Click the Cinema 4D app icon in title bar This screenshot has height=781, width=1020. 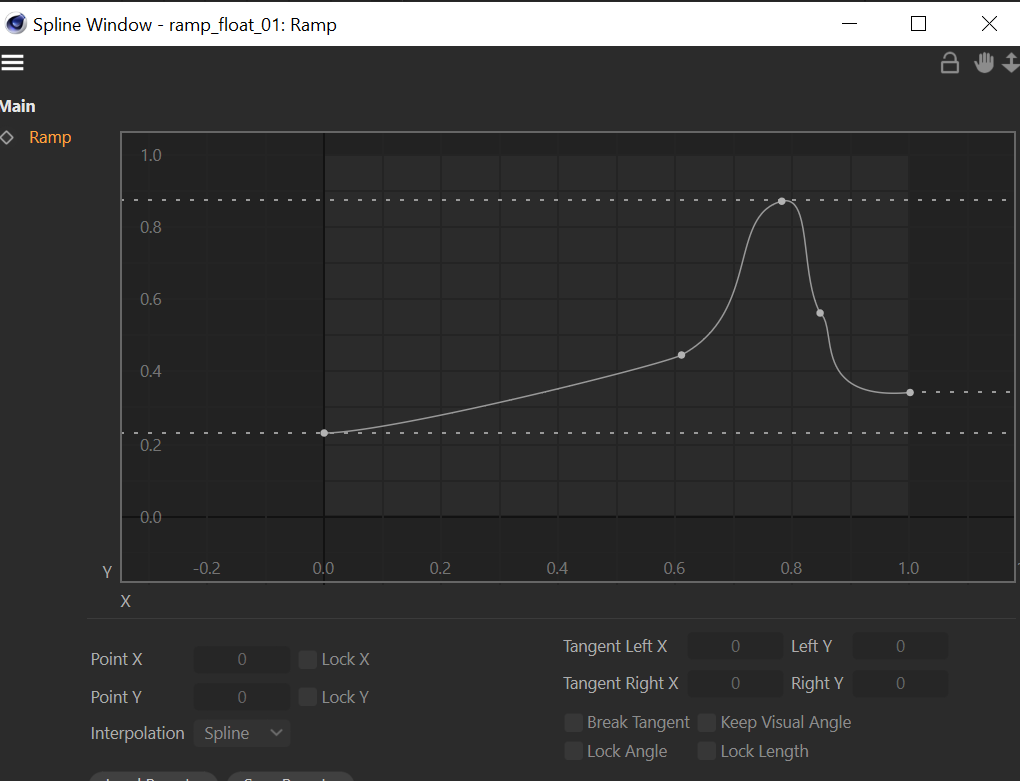(x=16, y=24)
